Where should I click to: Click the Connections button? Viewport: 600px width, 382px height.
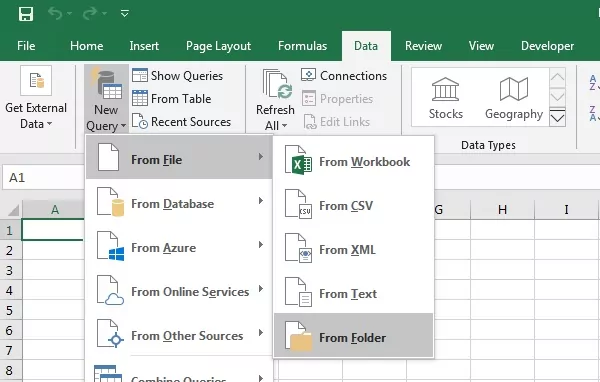[x=344, y=75]
